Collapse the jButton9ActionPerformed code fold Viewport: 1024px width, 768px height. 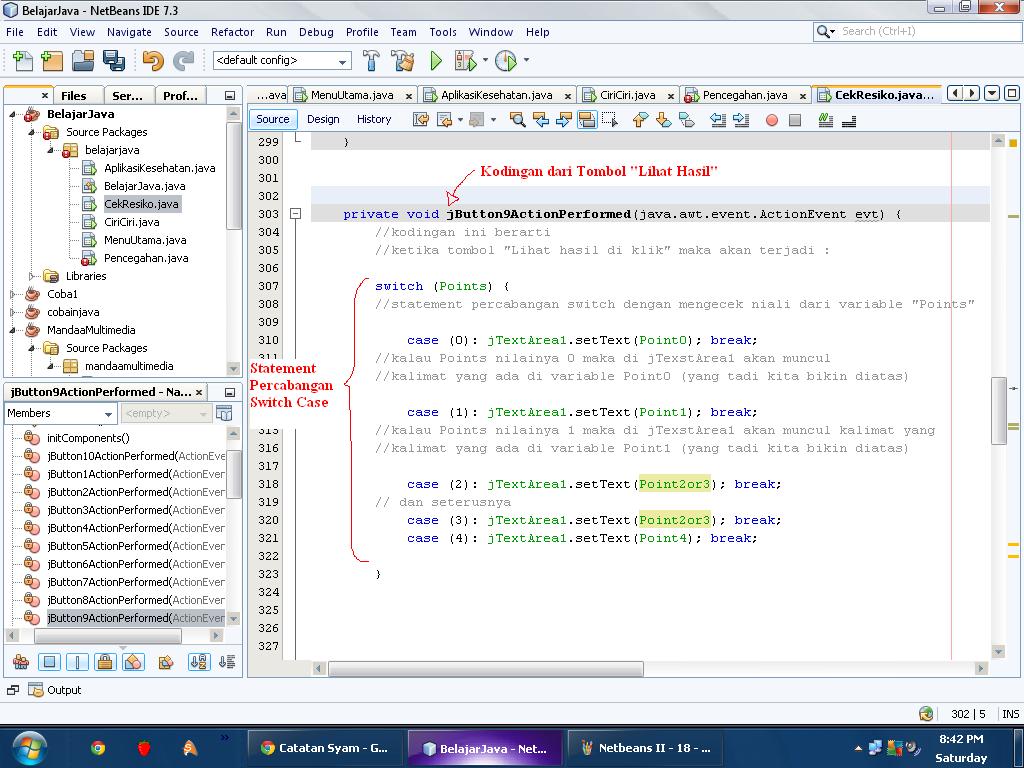click(x=295, y=214)
